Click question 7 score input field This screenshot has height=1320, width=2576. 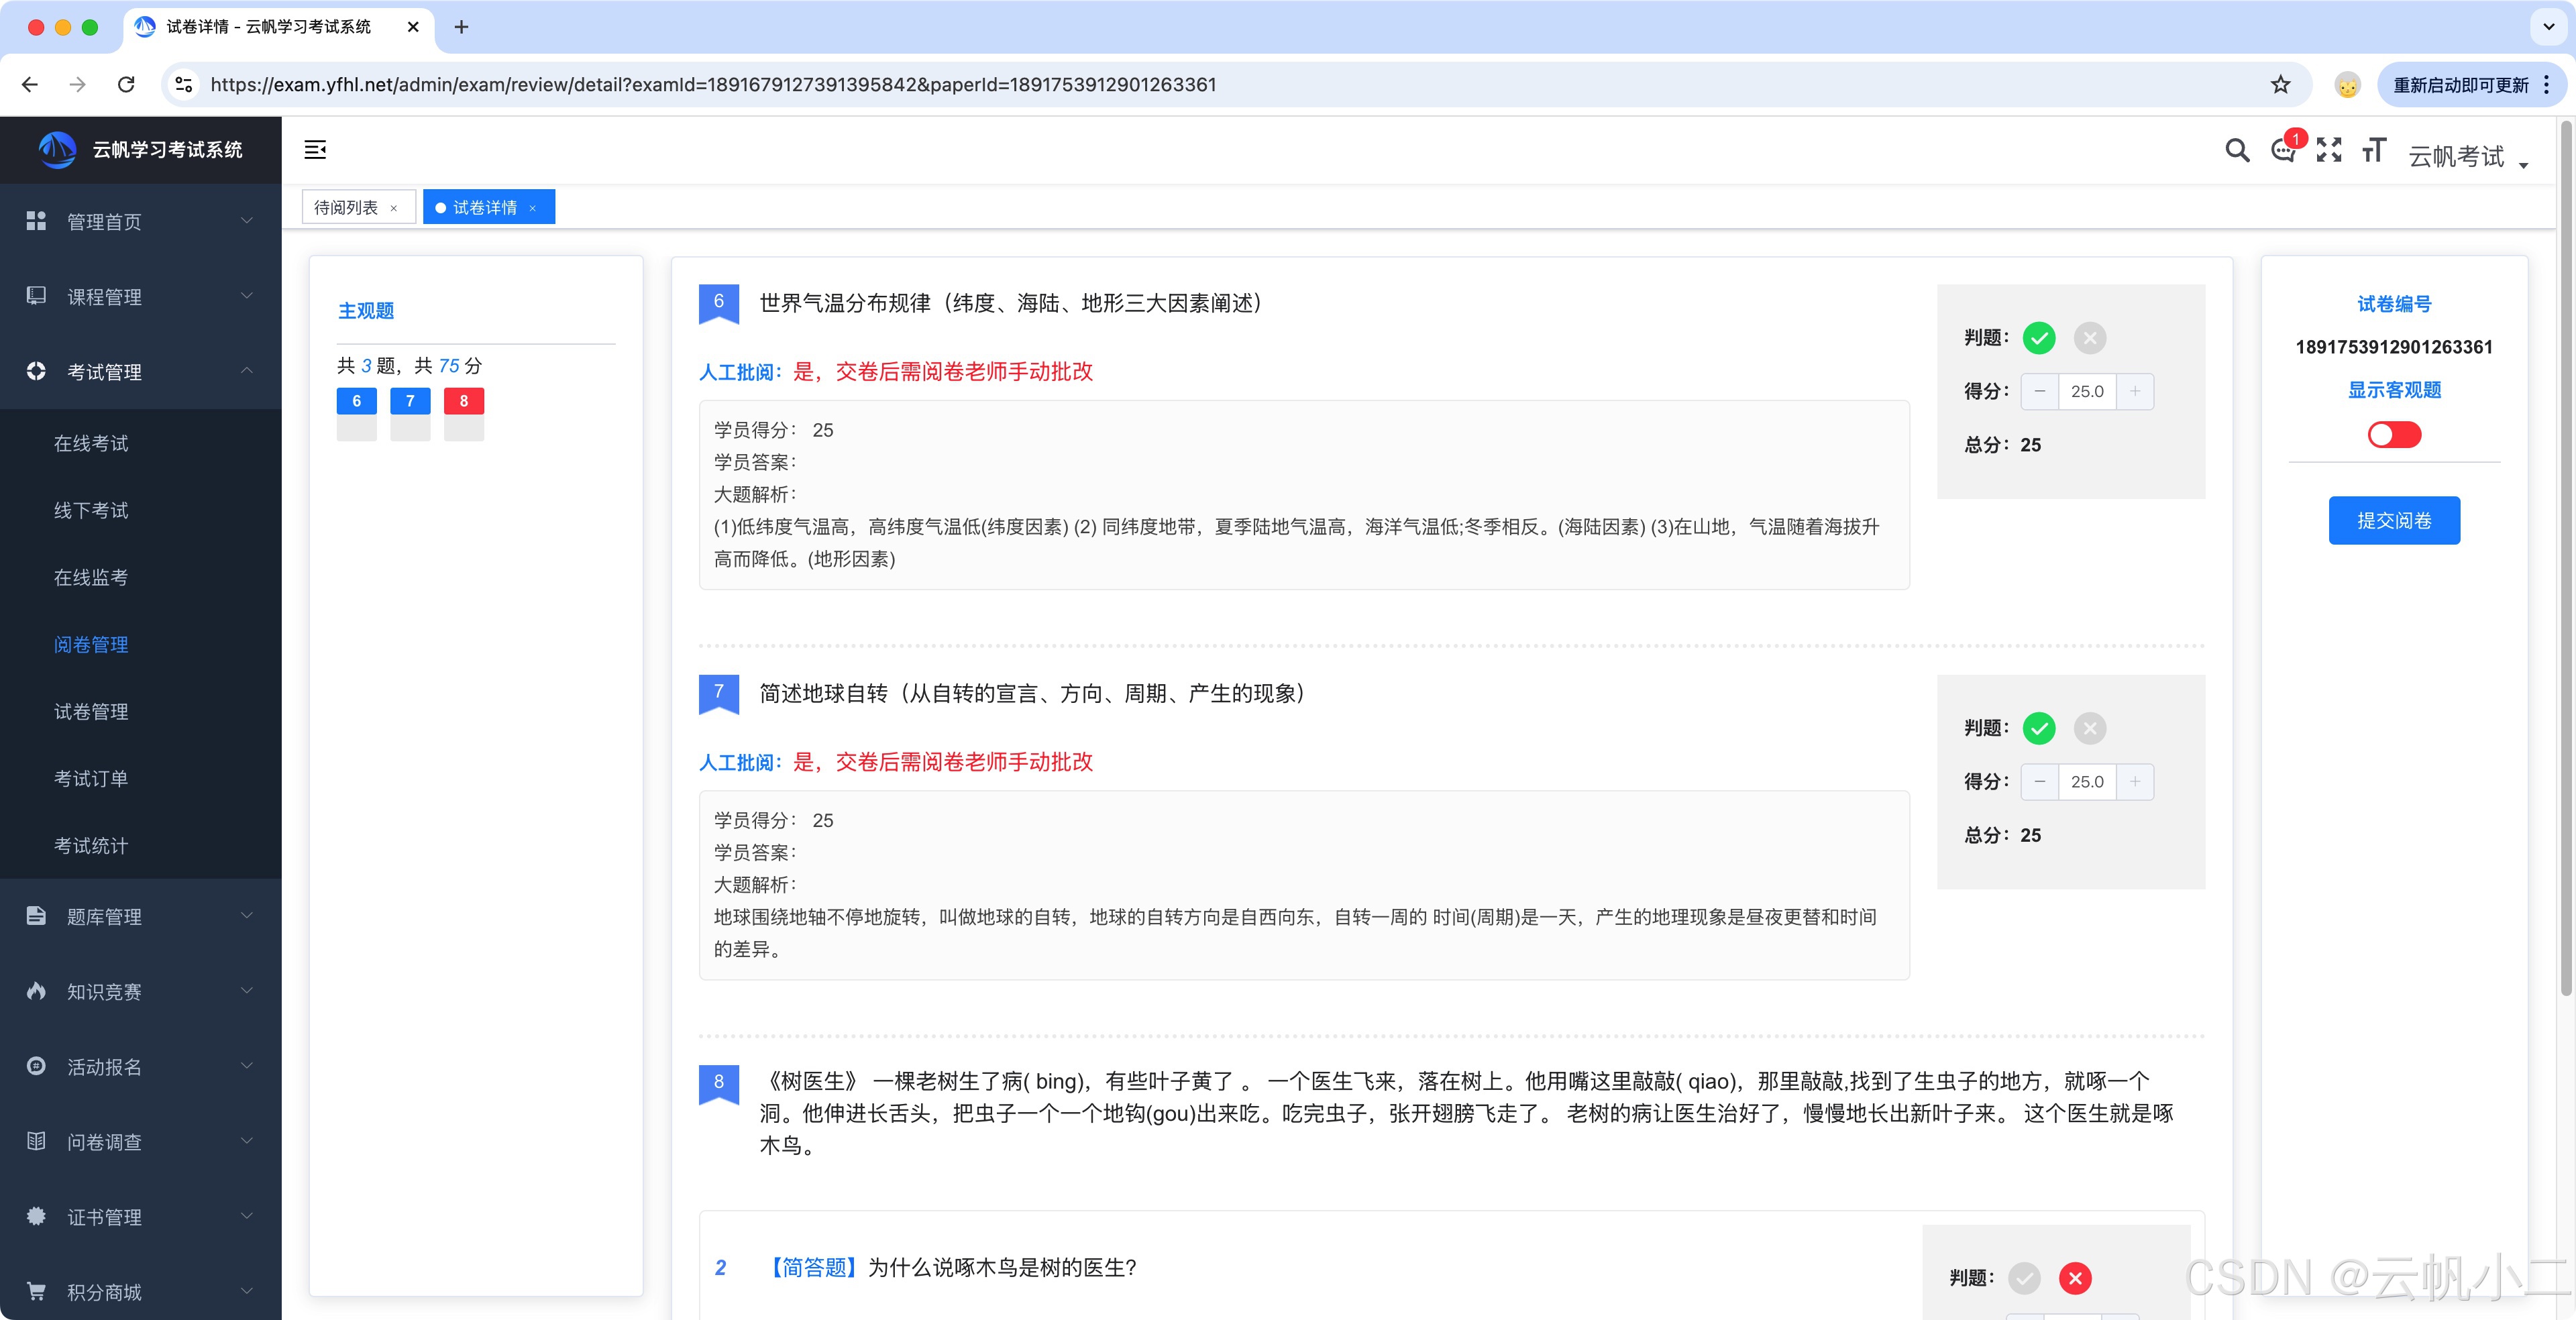pyautogui.click(x=2087, y=782)
